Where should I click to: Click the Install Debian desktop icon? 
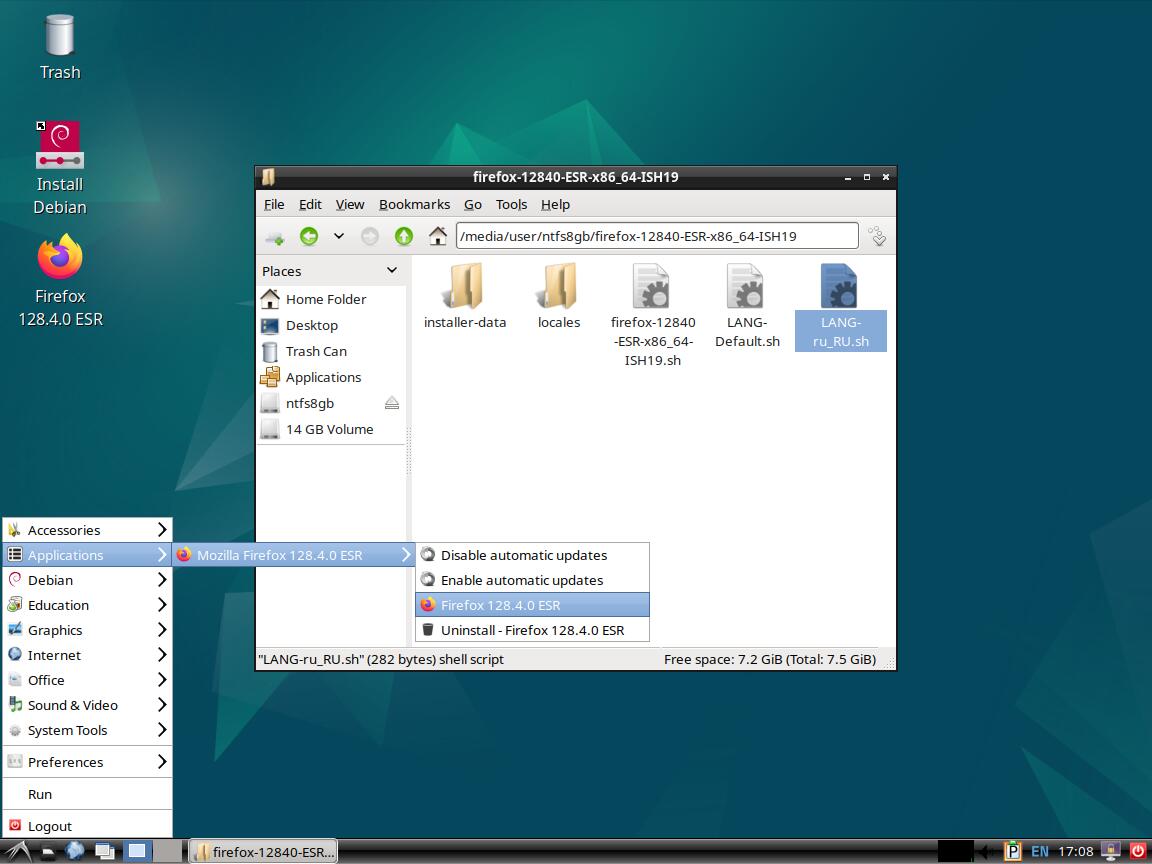click(x=60, y=168)
